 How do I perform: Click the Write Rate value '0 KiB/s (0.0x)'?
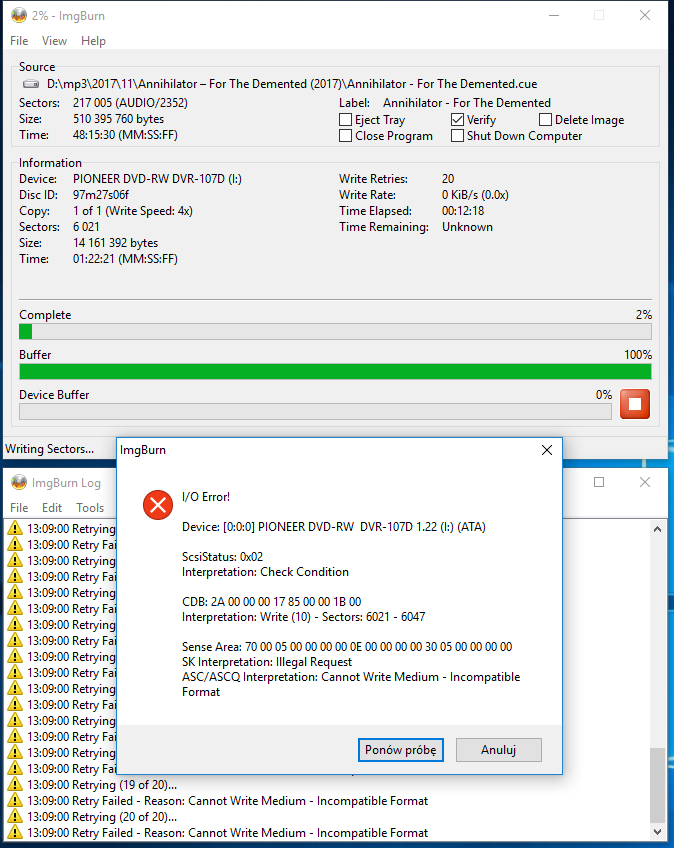pos(475,195)
